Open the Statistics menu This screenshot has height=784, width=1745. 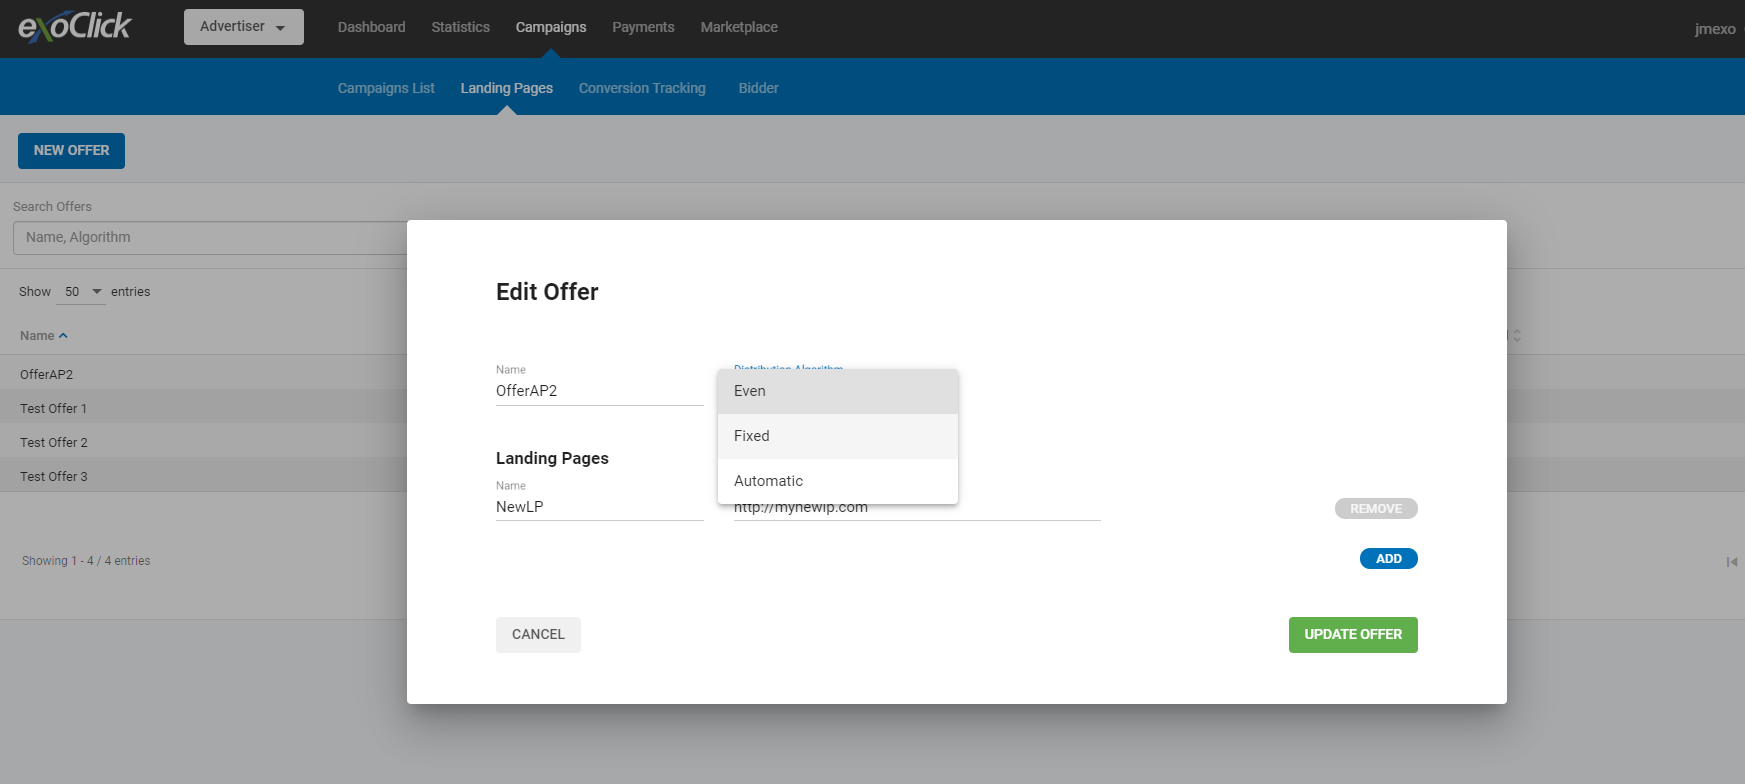click(460, 27)
